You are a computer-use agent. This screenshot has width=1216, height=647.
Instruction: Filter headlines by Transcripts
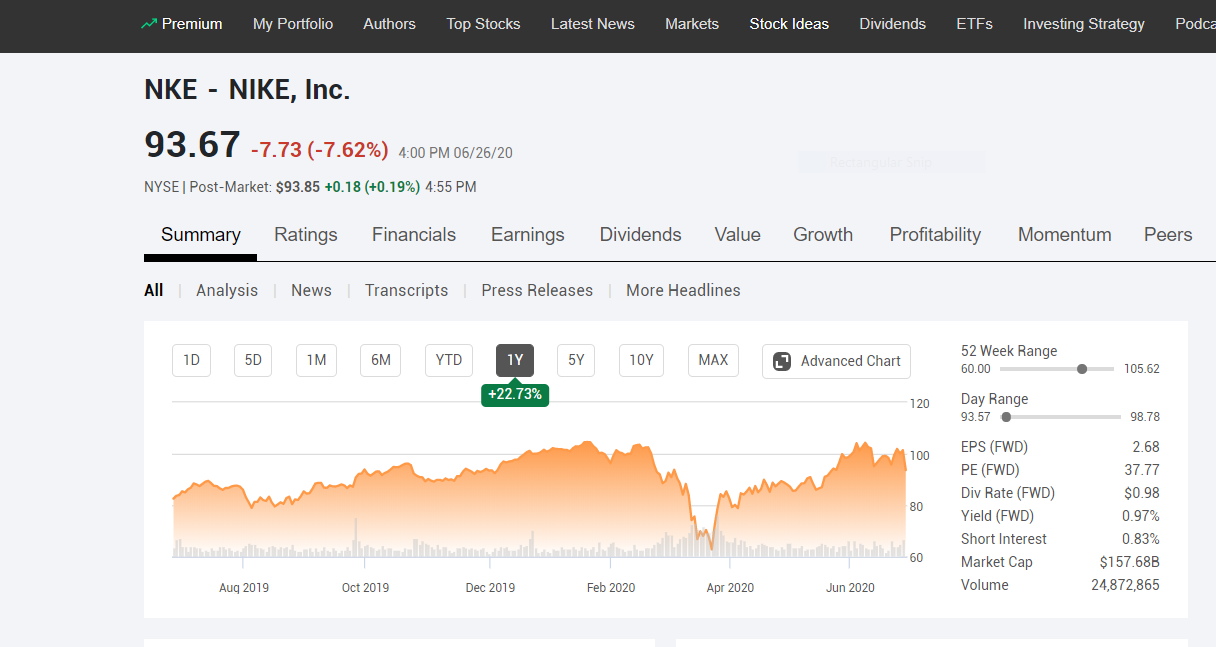pos(406,290)
